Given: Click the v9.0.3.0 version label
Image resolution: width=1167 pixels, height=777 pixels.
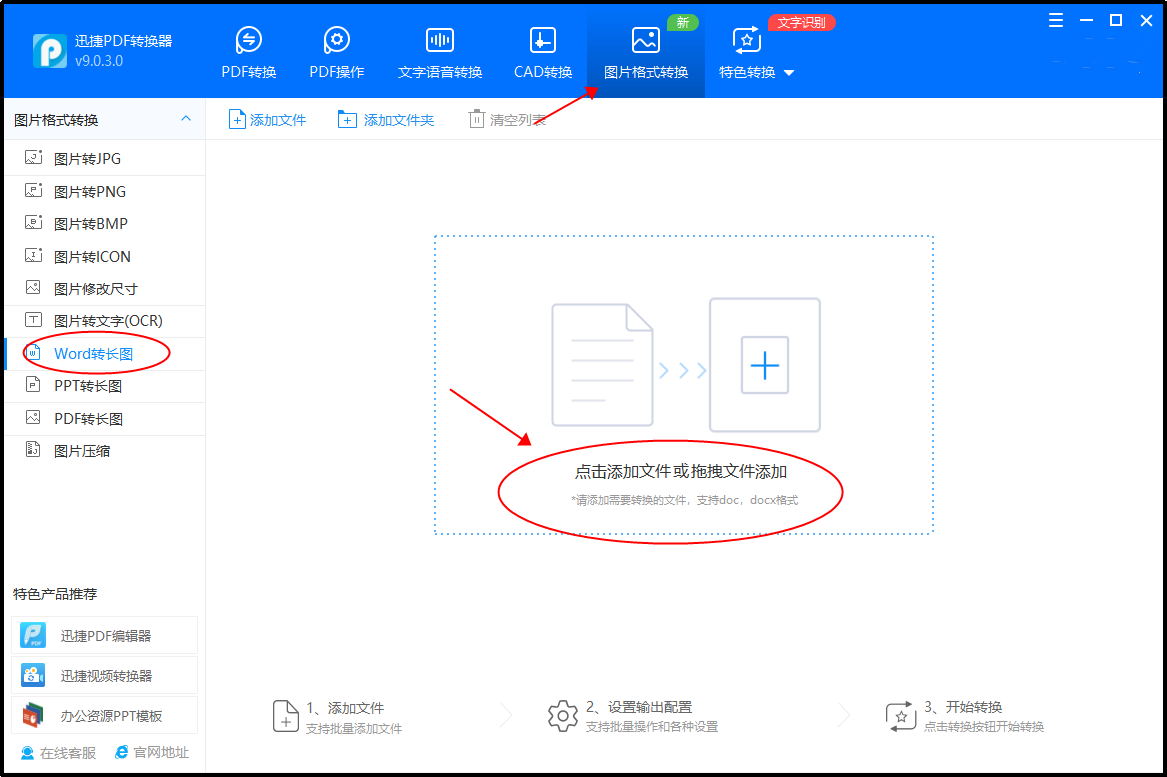Looking at the screenshot, I should 99,61.
